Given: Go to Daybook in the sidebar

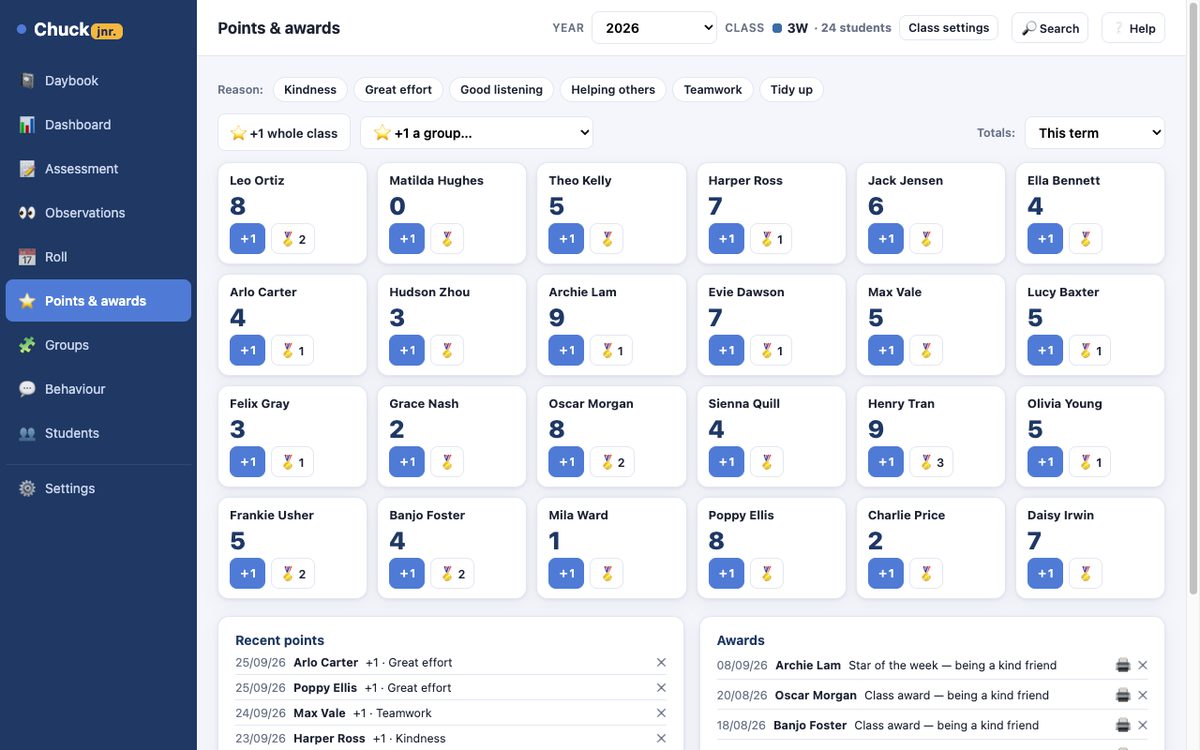Looking at the screenshot, I should coord(98,81).
